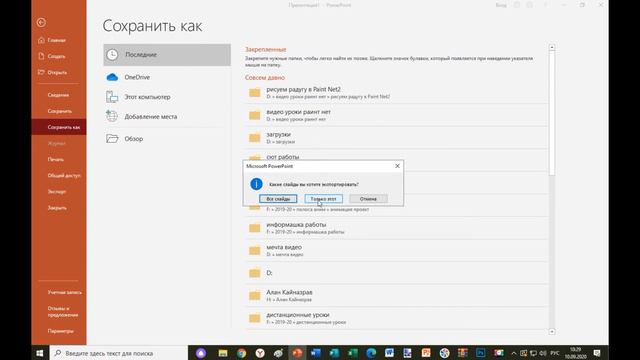
Task: Open the notification center icon
Action: pyautogui.click(x=597, y=353)
